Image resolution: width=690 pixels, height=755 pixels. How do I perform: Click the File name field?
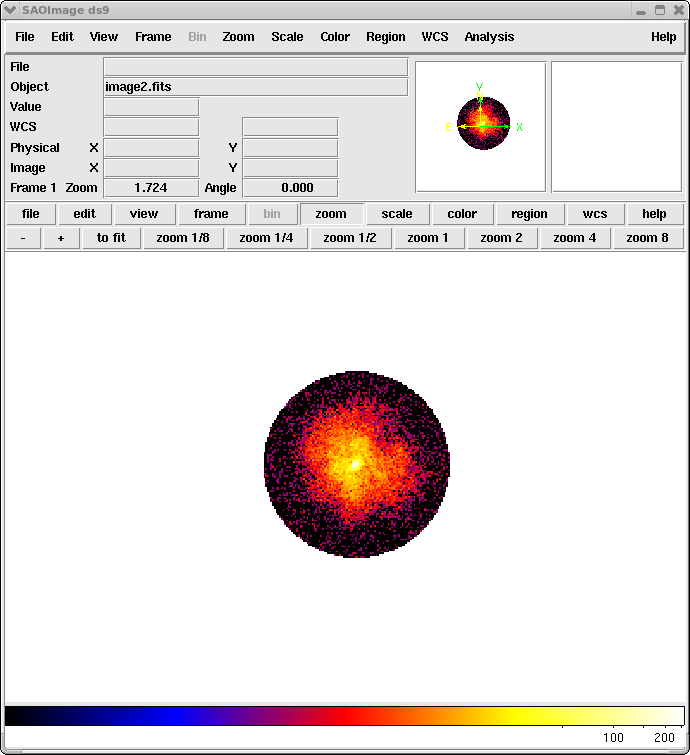coord(256,67)
